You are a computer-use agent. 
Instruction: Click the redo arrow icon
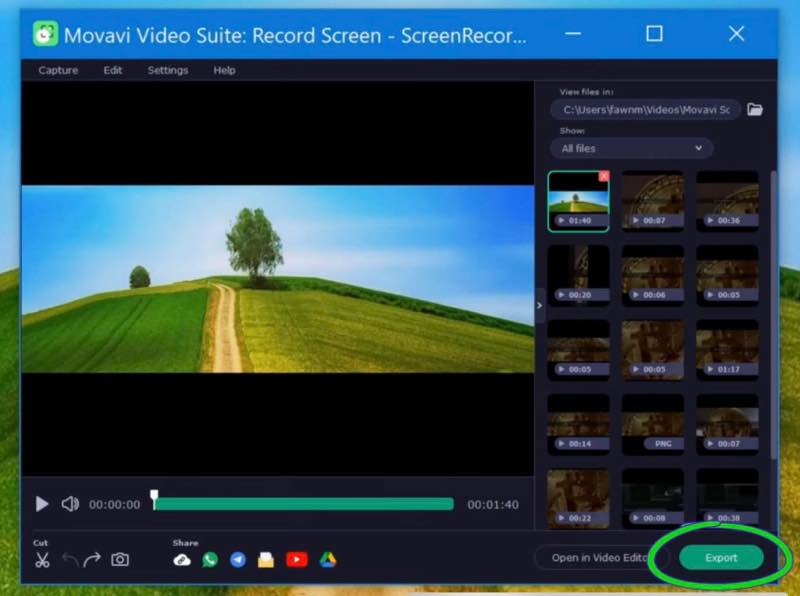pyautogui.click(x=92, y=560)
